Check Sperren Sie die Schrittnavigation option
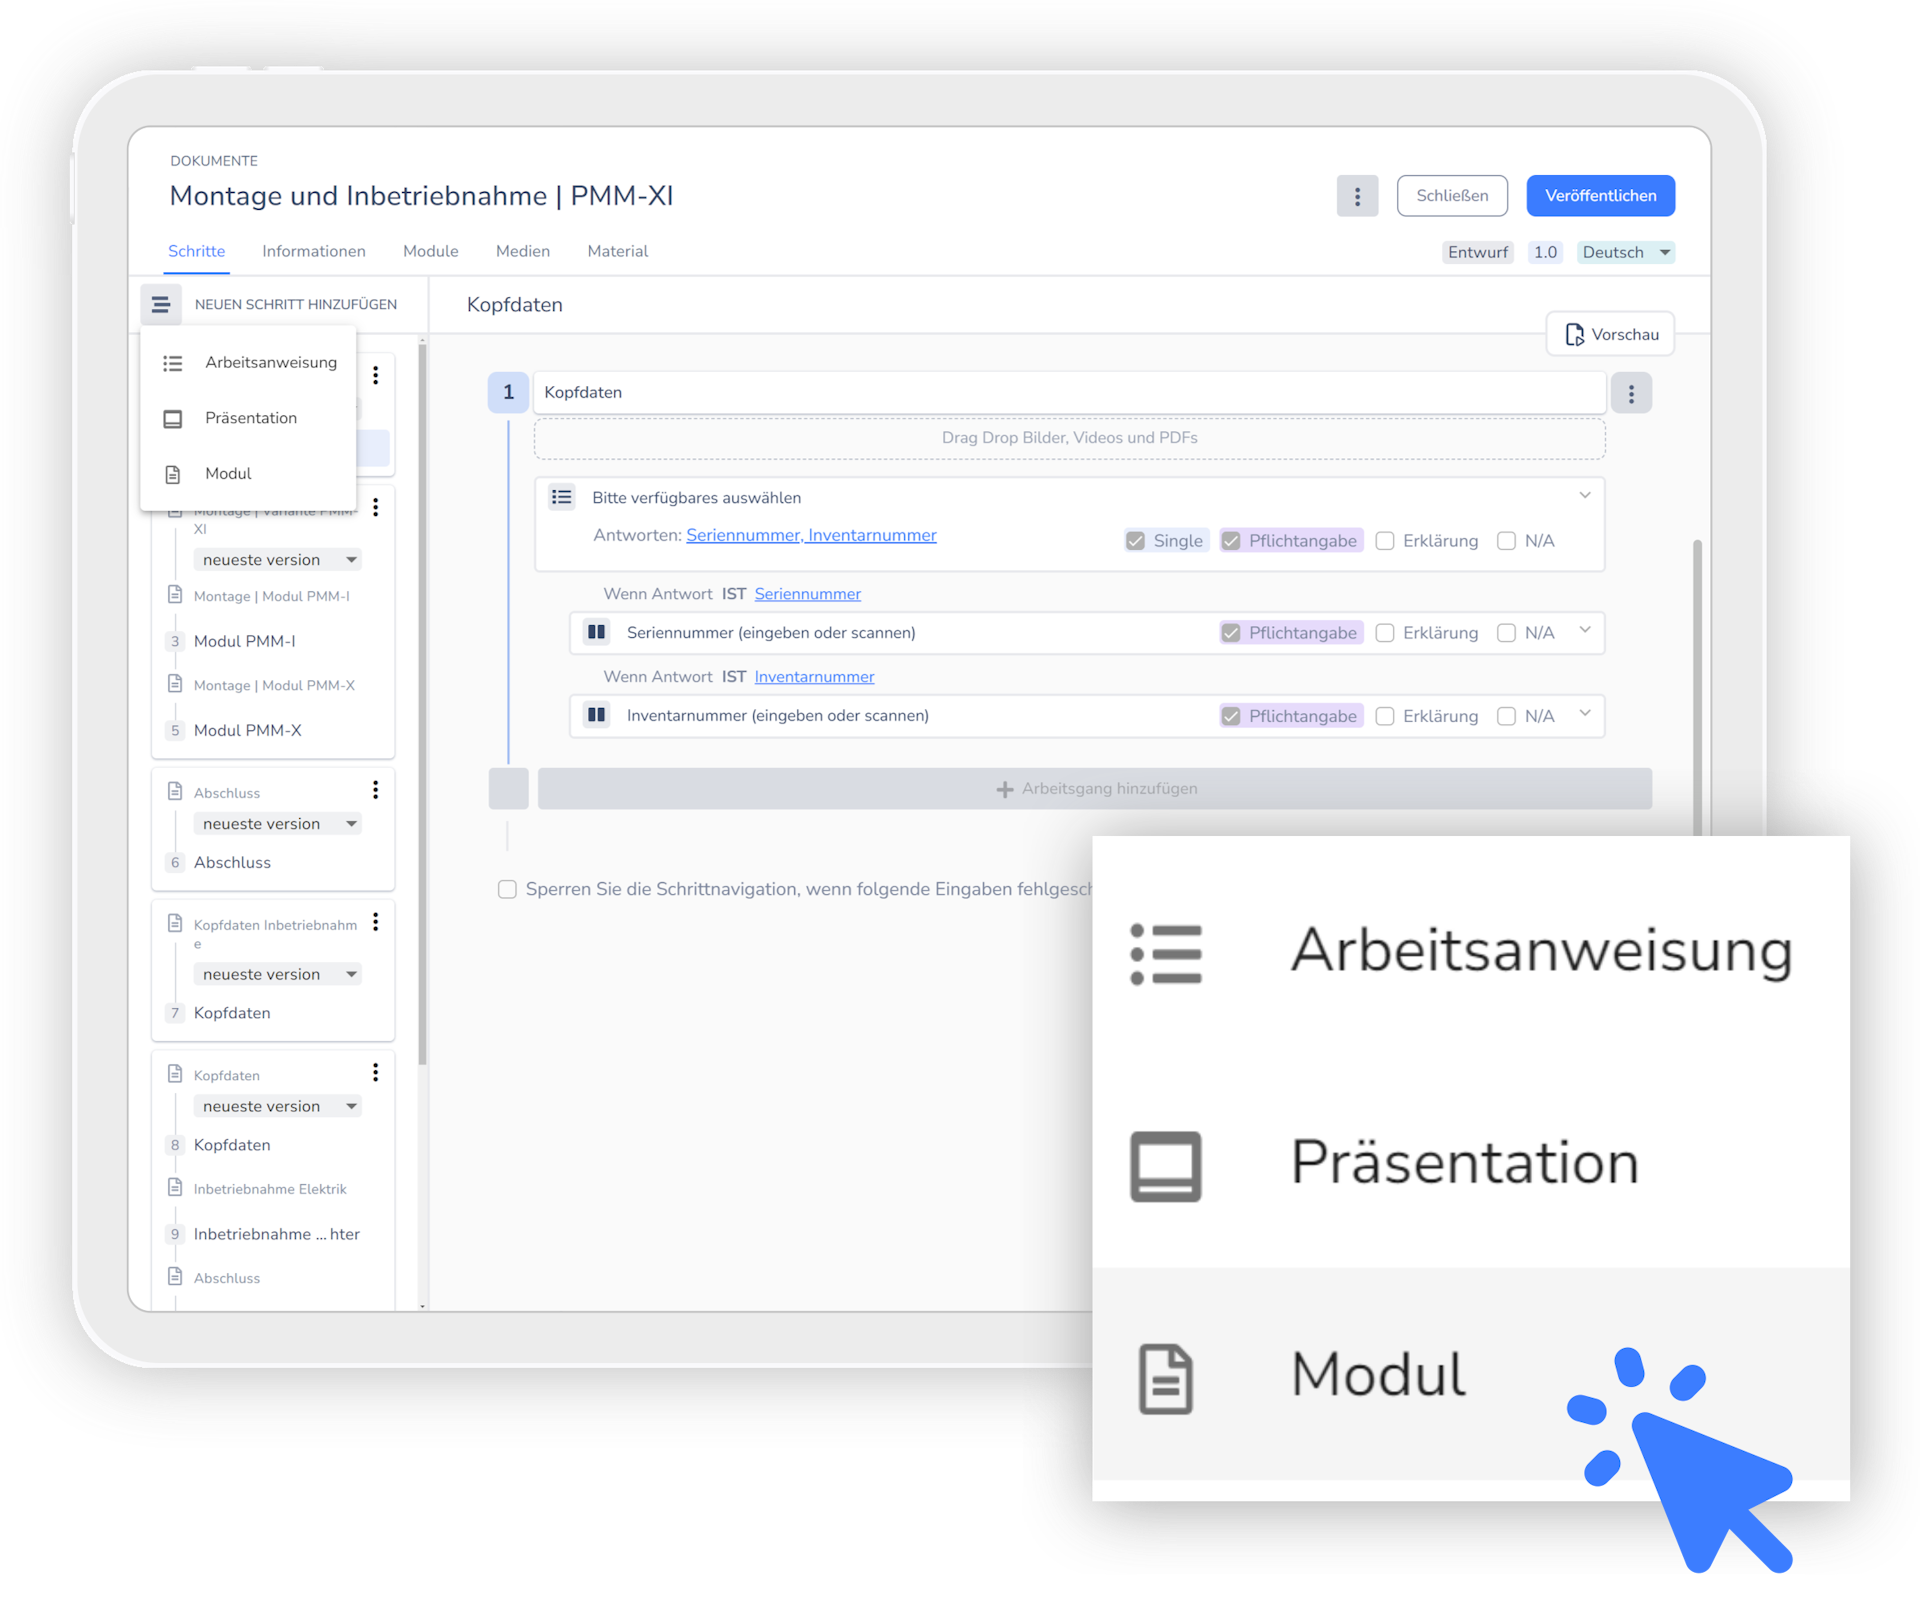 point(507,889)
